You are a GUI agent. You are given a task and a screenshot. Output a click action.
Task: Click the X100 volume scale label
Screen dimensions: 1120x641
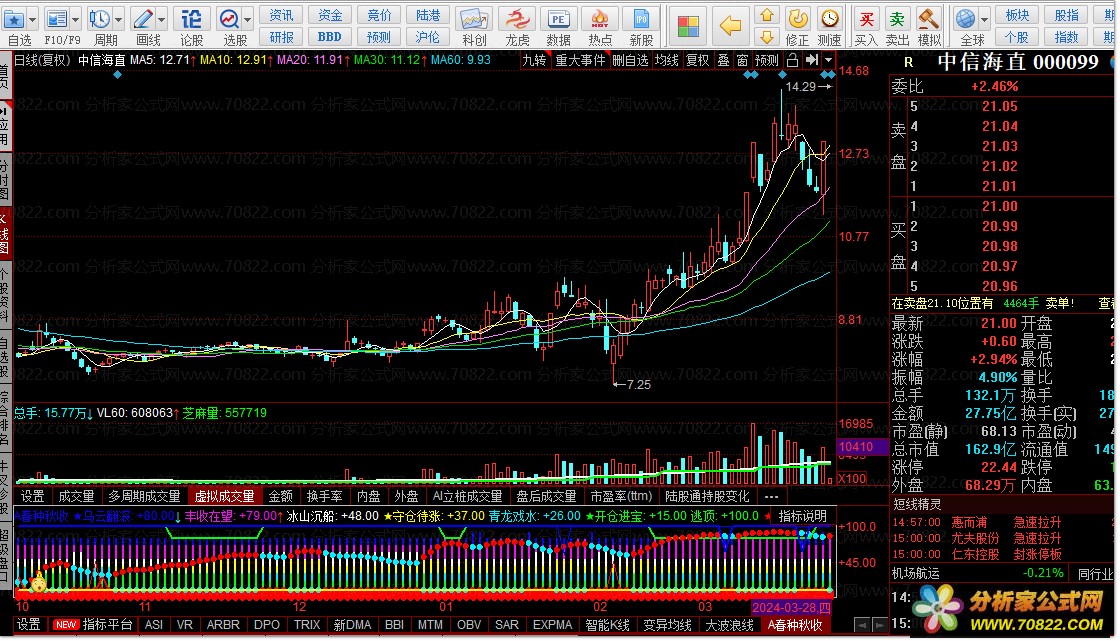tap(851, 478)
